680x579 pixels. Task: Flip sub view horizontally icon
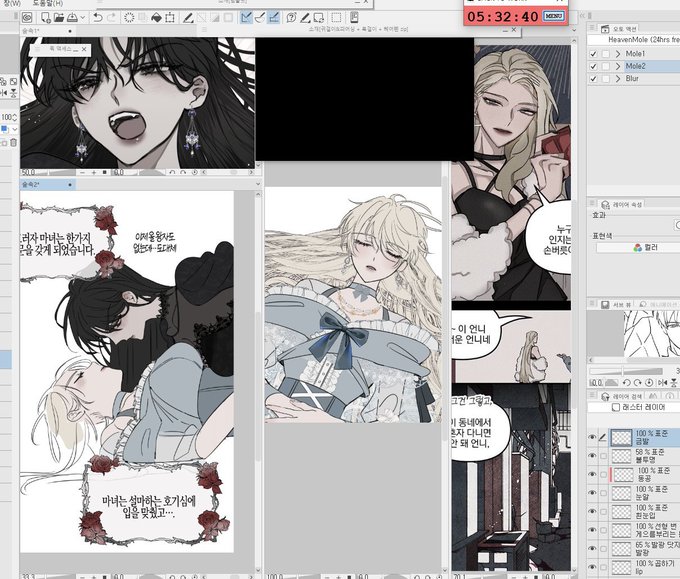(662, 383)
